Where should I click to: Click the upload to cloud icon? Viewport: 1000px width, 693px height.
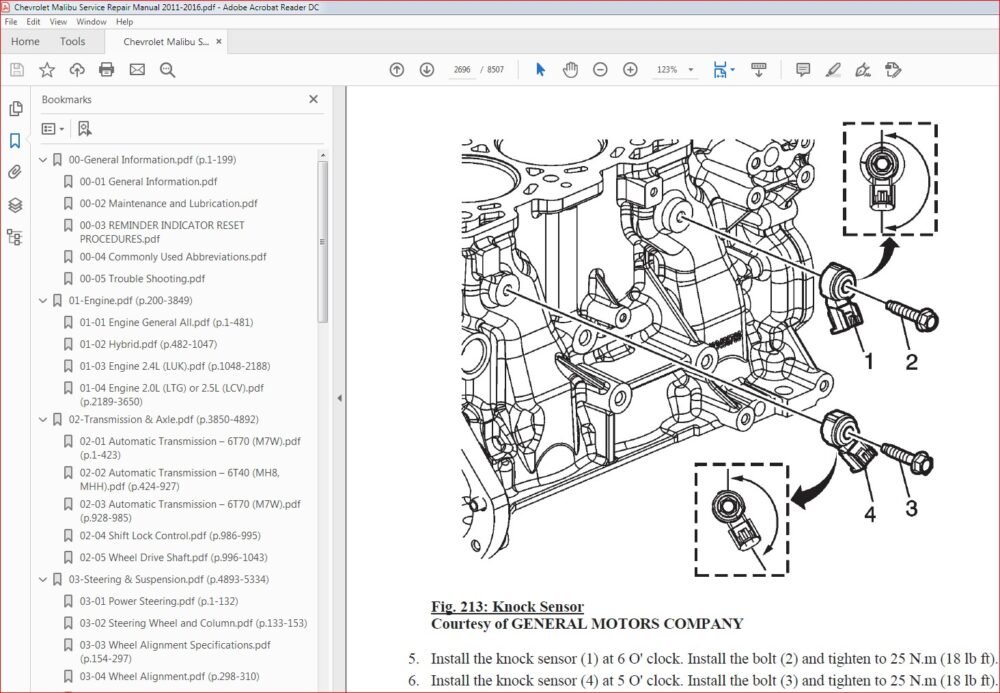coord(77,69)
